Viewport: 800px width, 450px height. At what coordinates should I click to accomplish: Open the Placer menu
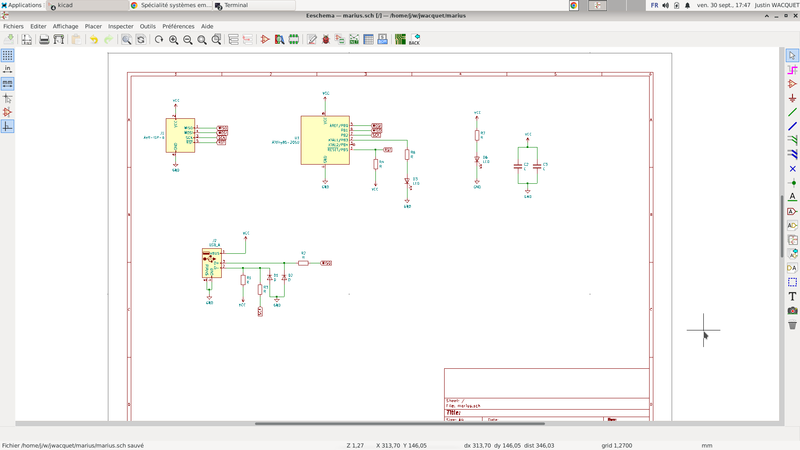[93, 26]
